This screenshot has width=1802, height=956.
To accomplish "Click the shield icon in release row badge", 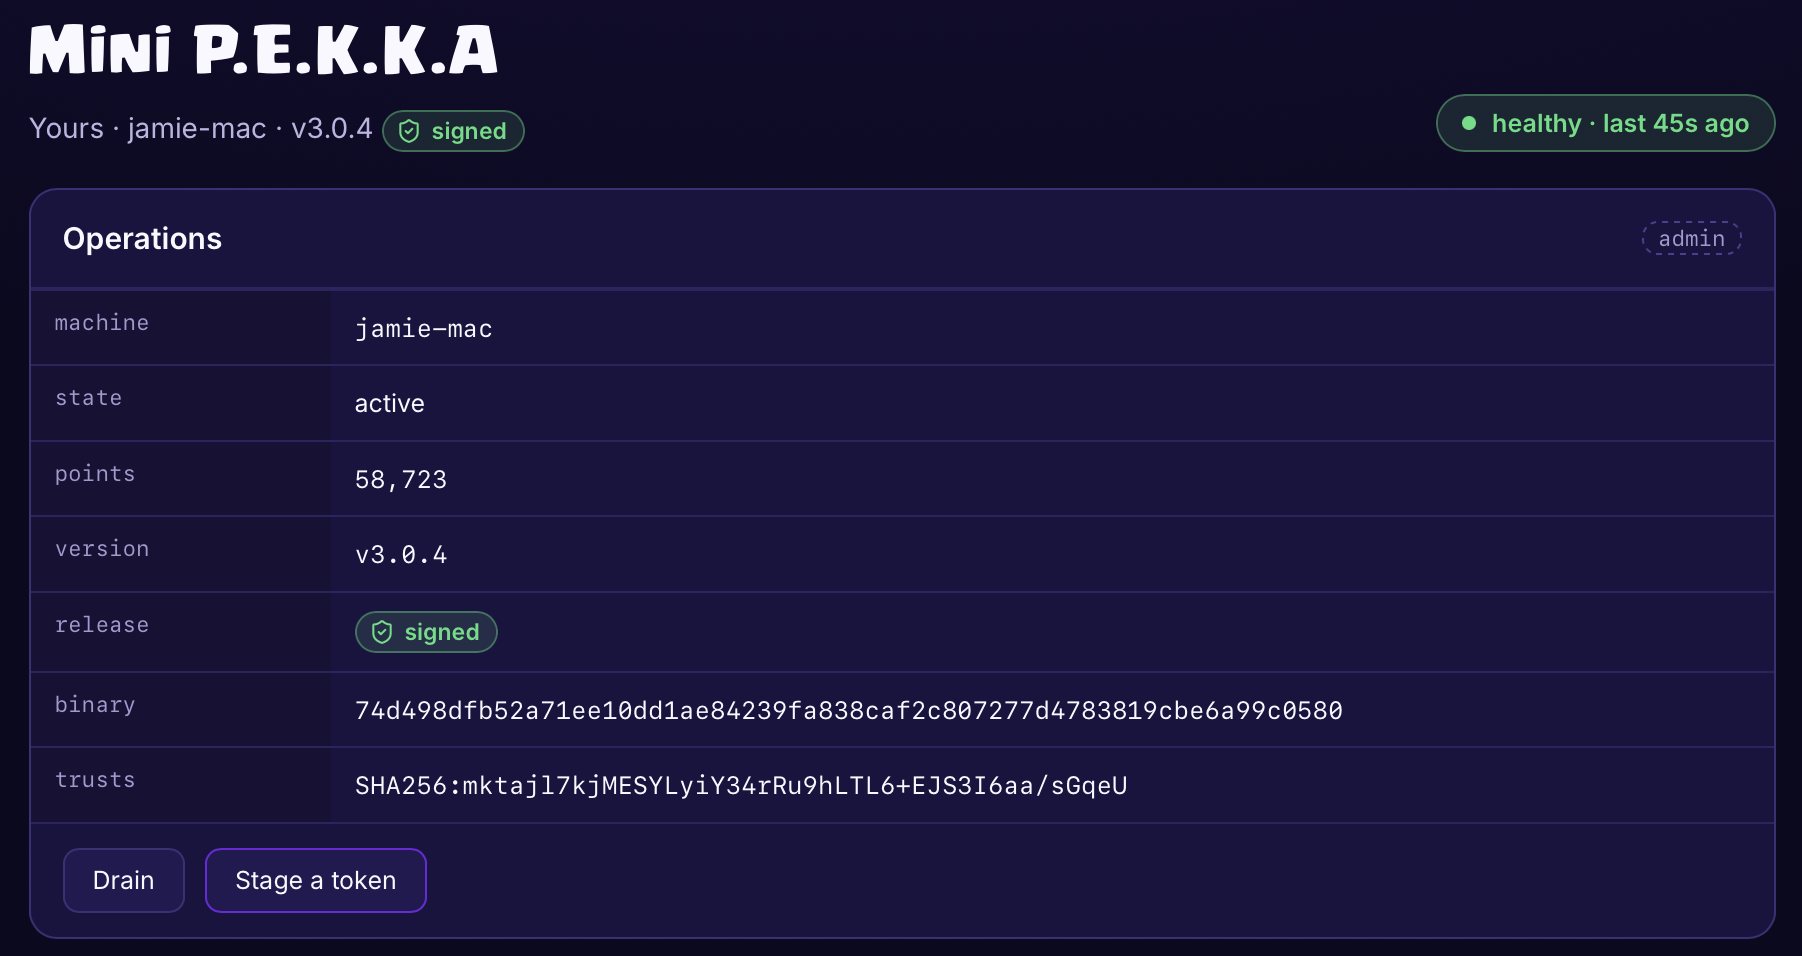I will pyautogui.click(x=382, y=632).
